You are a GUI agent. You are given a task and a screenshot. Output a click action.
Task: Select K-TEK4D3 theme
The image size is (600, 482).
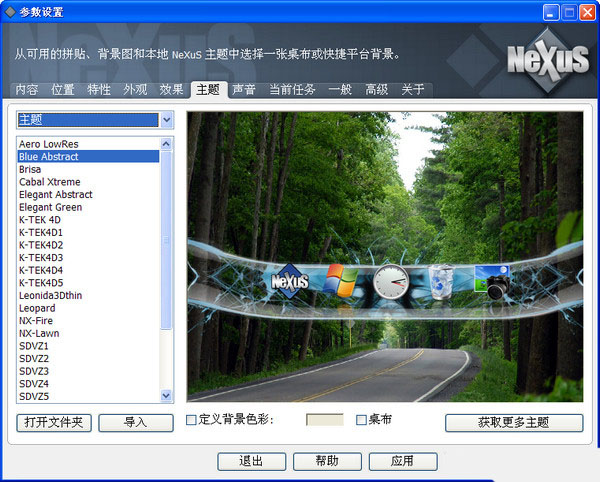(x=88, y=257)
